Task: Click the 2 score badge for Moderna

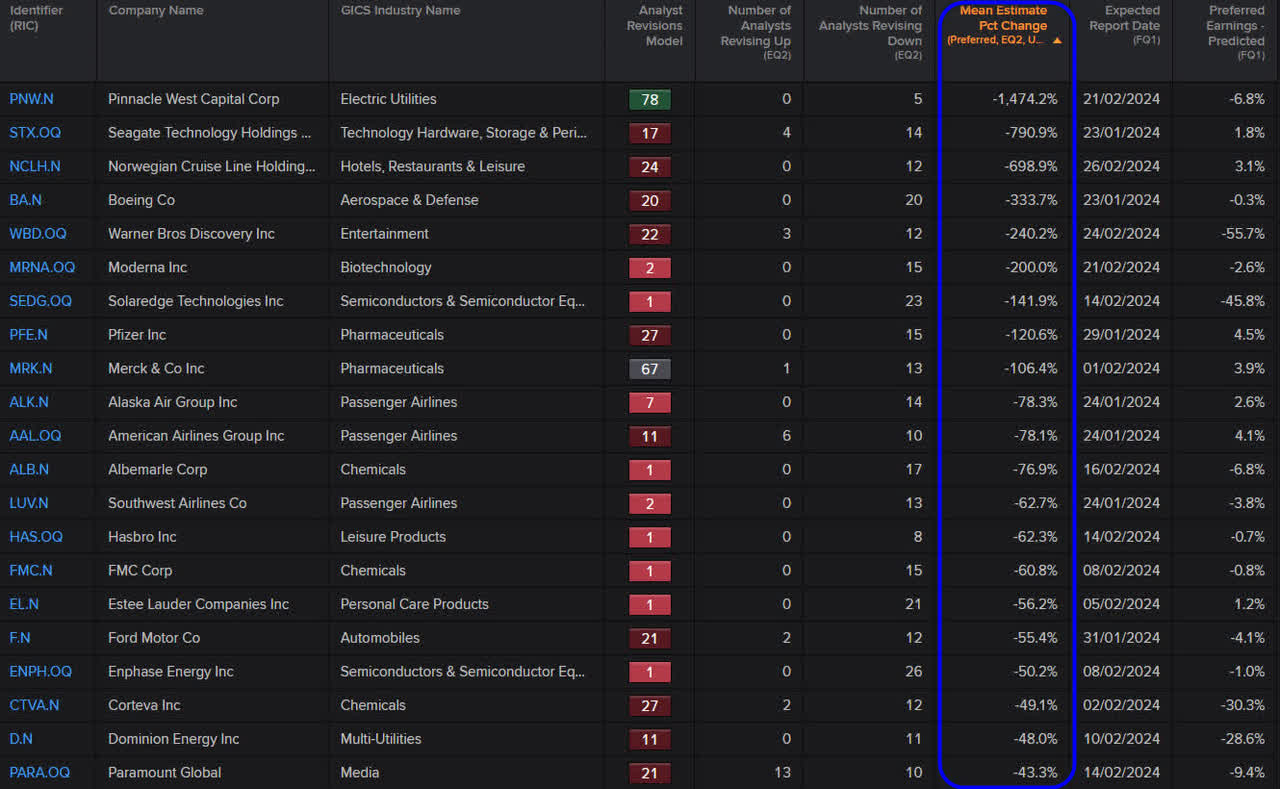Action: click(649, 267)
